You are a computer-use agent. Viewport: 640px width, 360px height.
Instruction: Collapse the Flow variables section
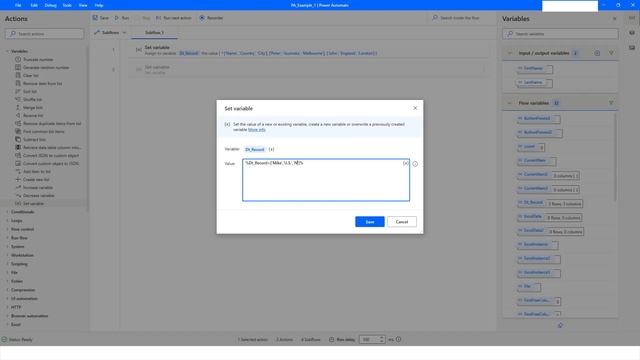click(509, 103)
